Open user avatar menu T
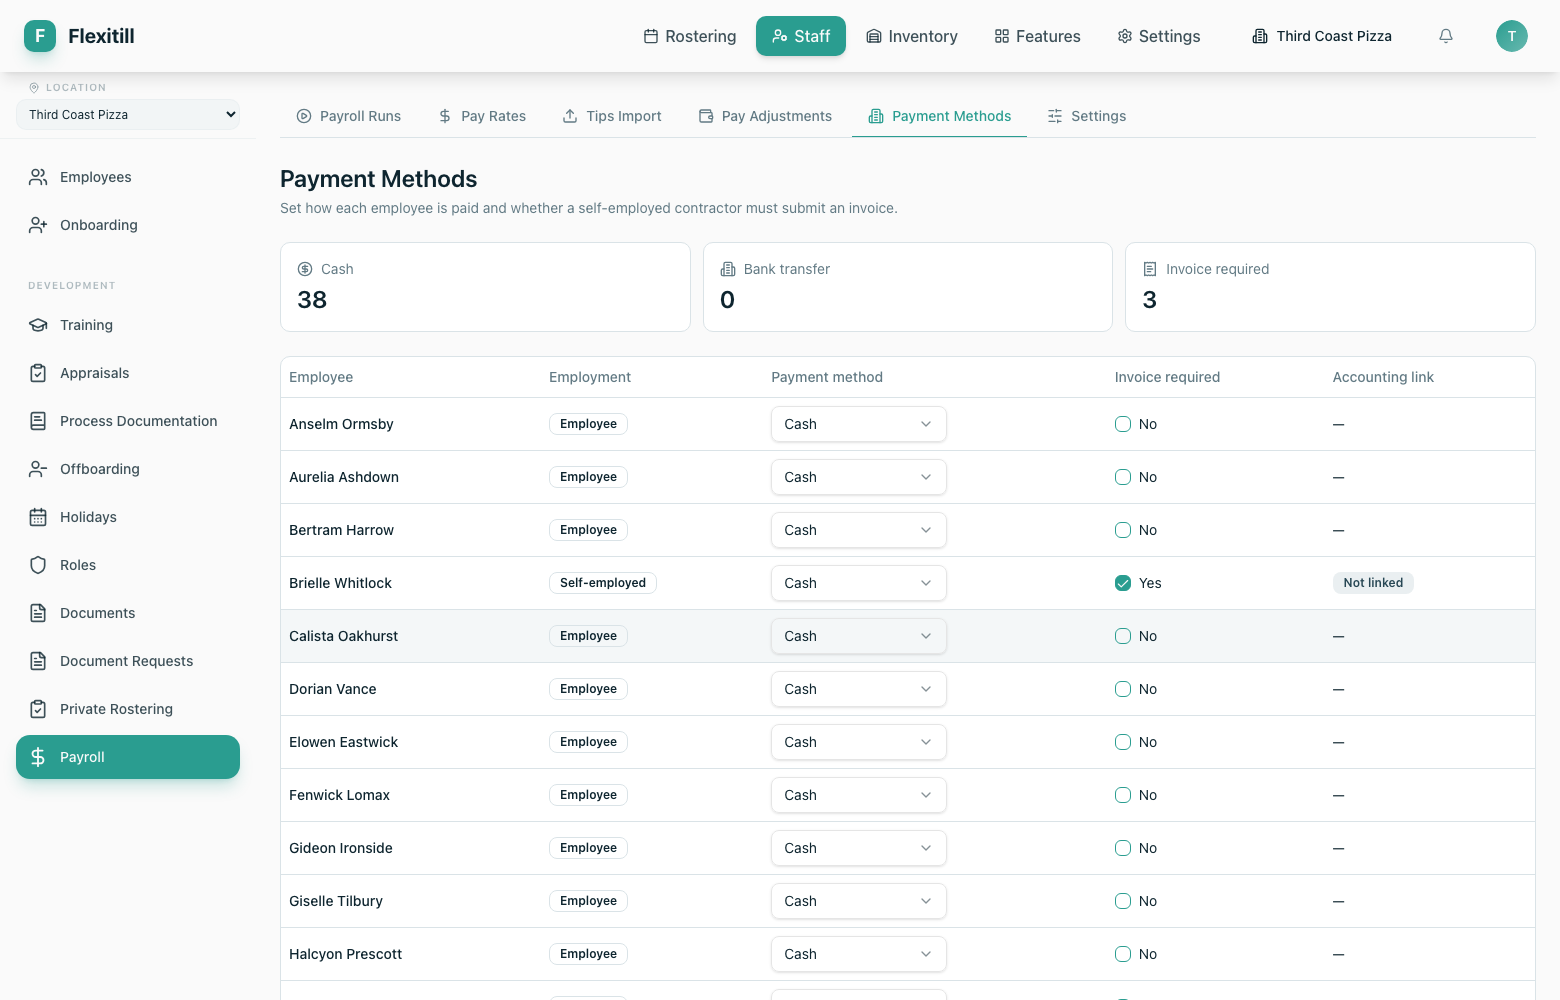This screenshot has height=1000, width=1560. (x=1512, y=36)
